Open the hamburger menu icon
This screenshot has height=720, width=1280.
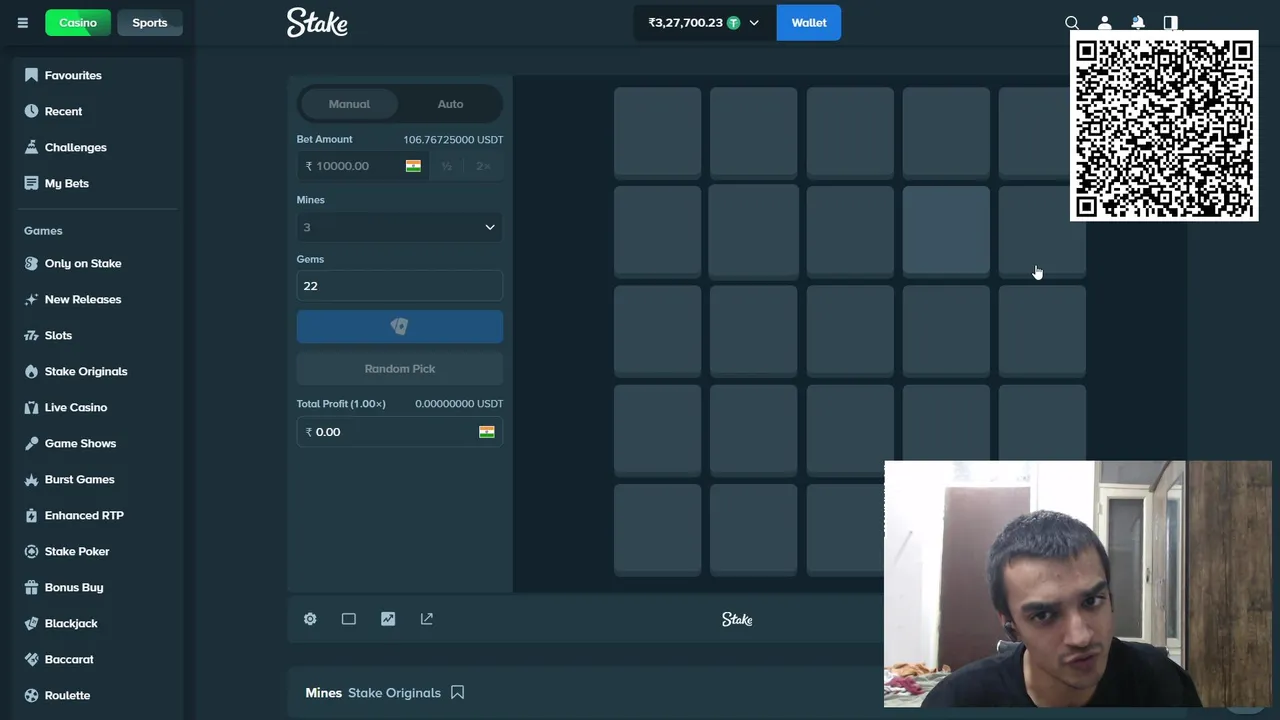coord(22,23)
